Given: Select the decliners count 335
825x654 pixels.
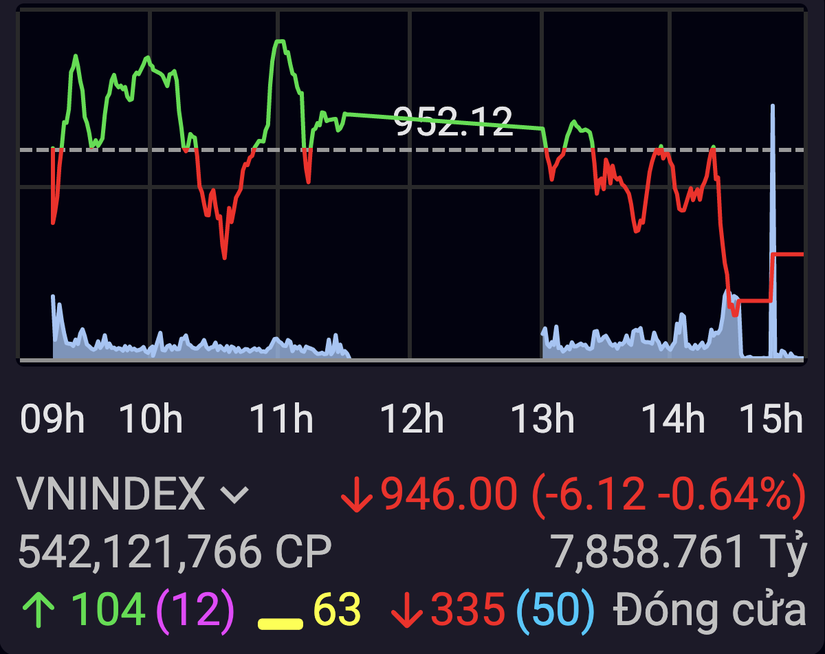Looking at the screenshot, I should [x=467, y=609].
